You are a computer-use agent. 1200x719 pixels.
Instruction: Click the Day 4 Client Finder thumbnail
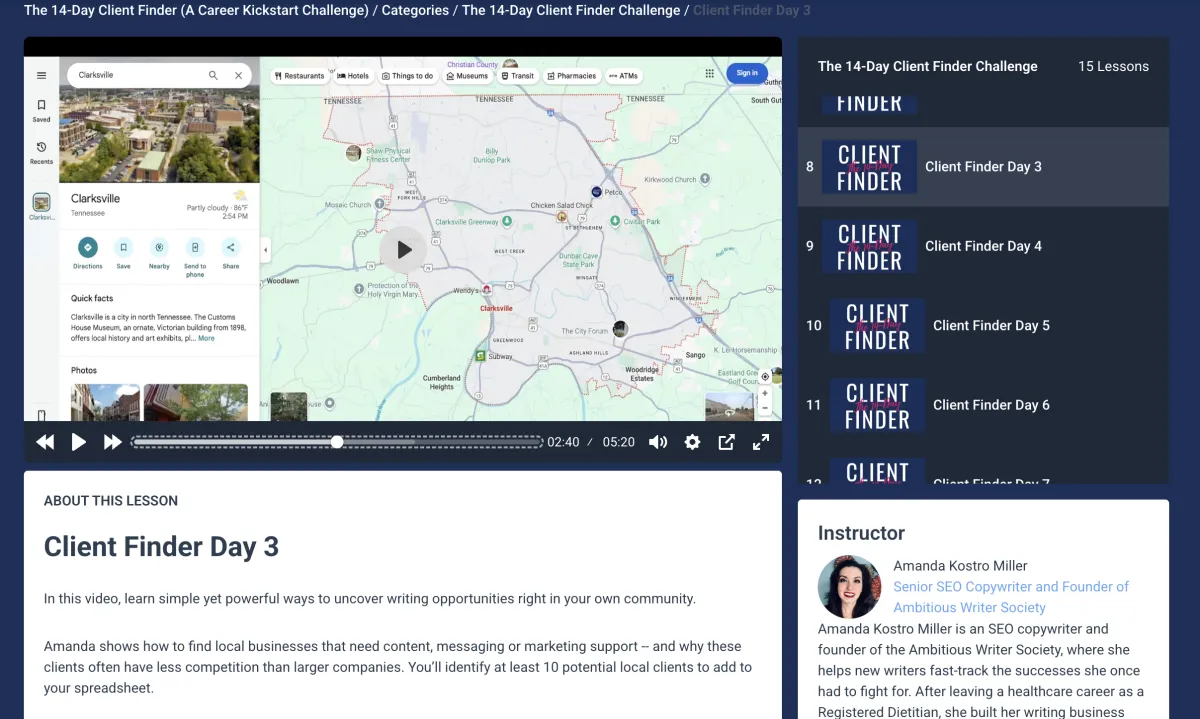click(x=869, y=246)
